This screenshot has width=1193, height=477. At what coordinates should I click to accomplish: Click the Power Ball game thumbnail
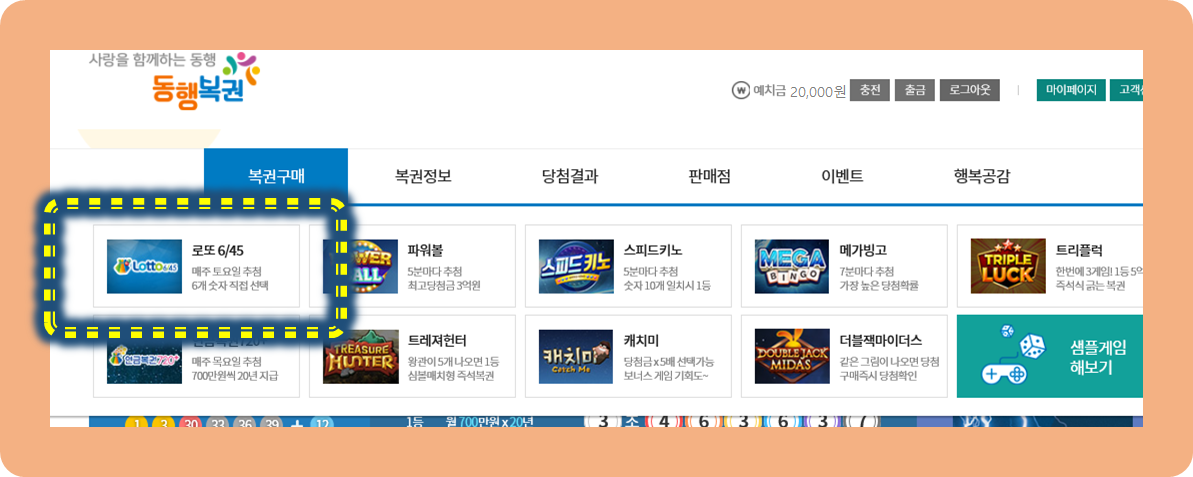click(361, 266)
